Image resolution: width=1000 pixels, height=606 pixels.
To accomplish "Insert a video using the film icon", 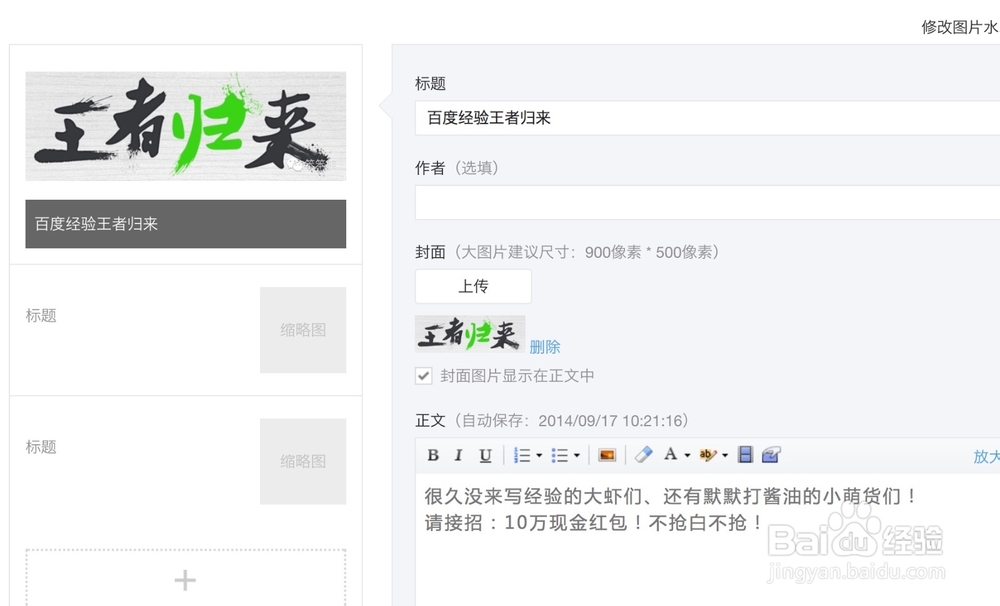I will [745, 455].
